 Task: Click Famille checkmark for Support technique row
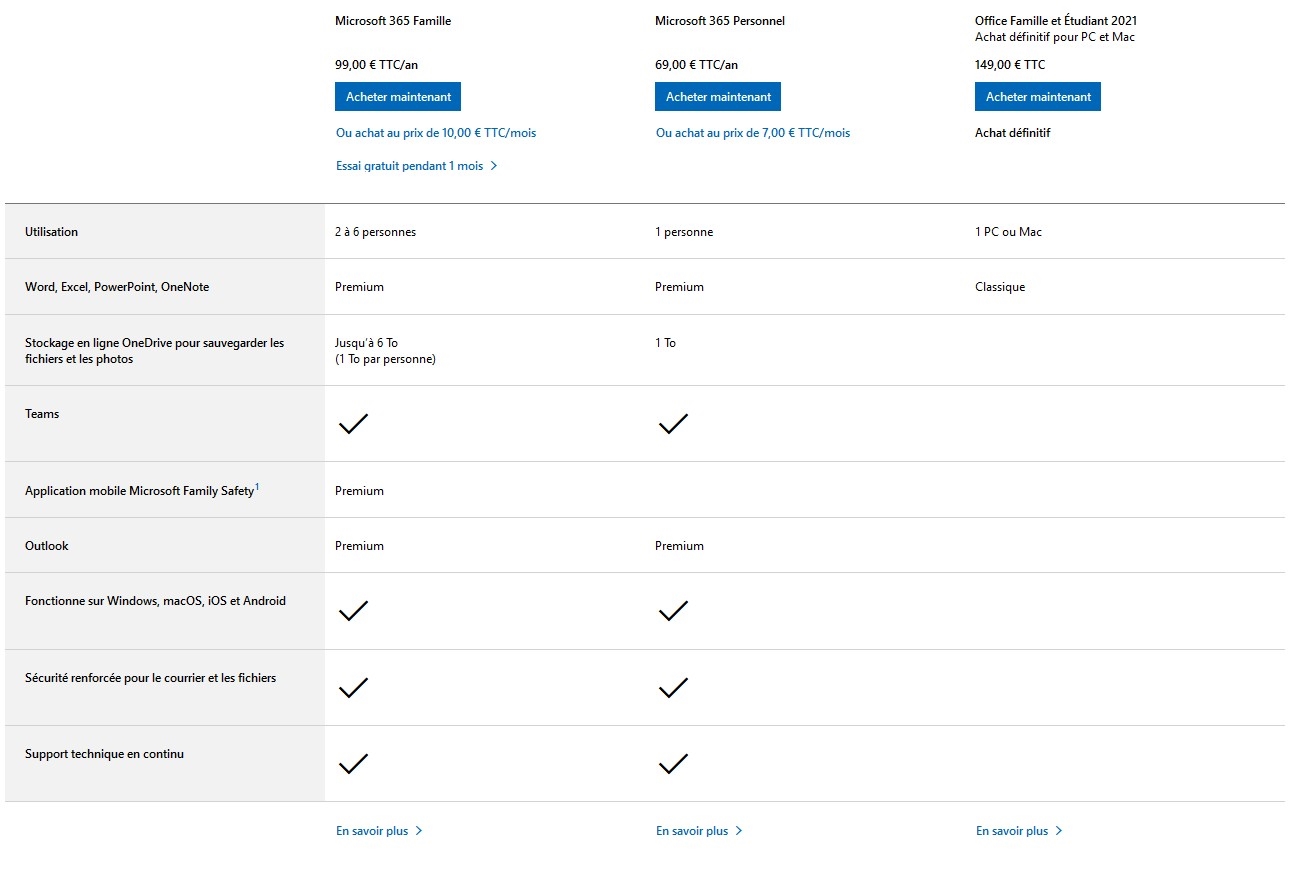pos(353,764)
